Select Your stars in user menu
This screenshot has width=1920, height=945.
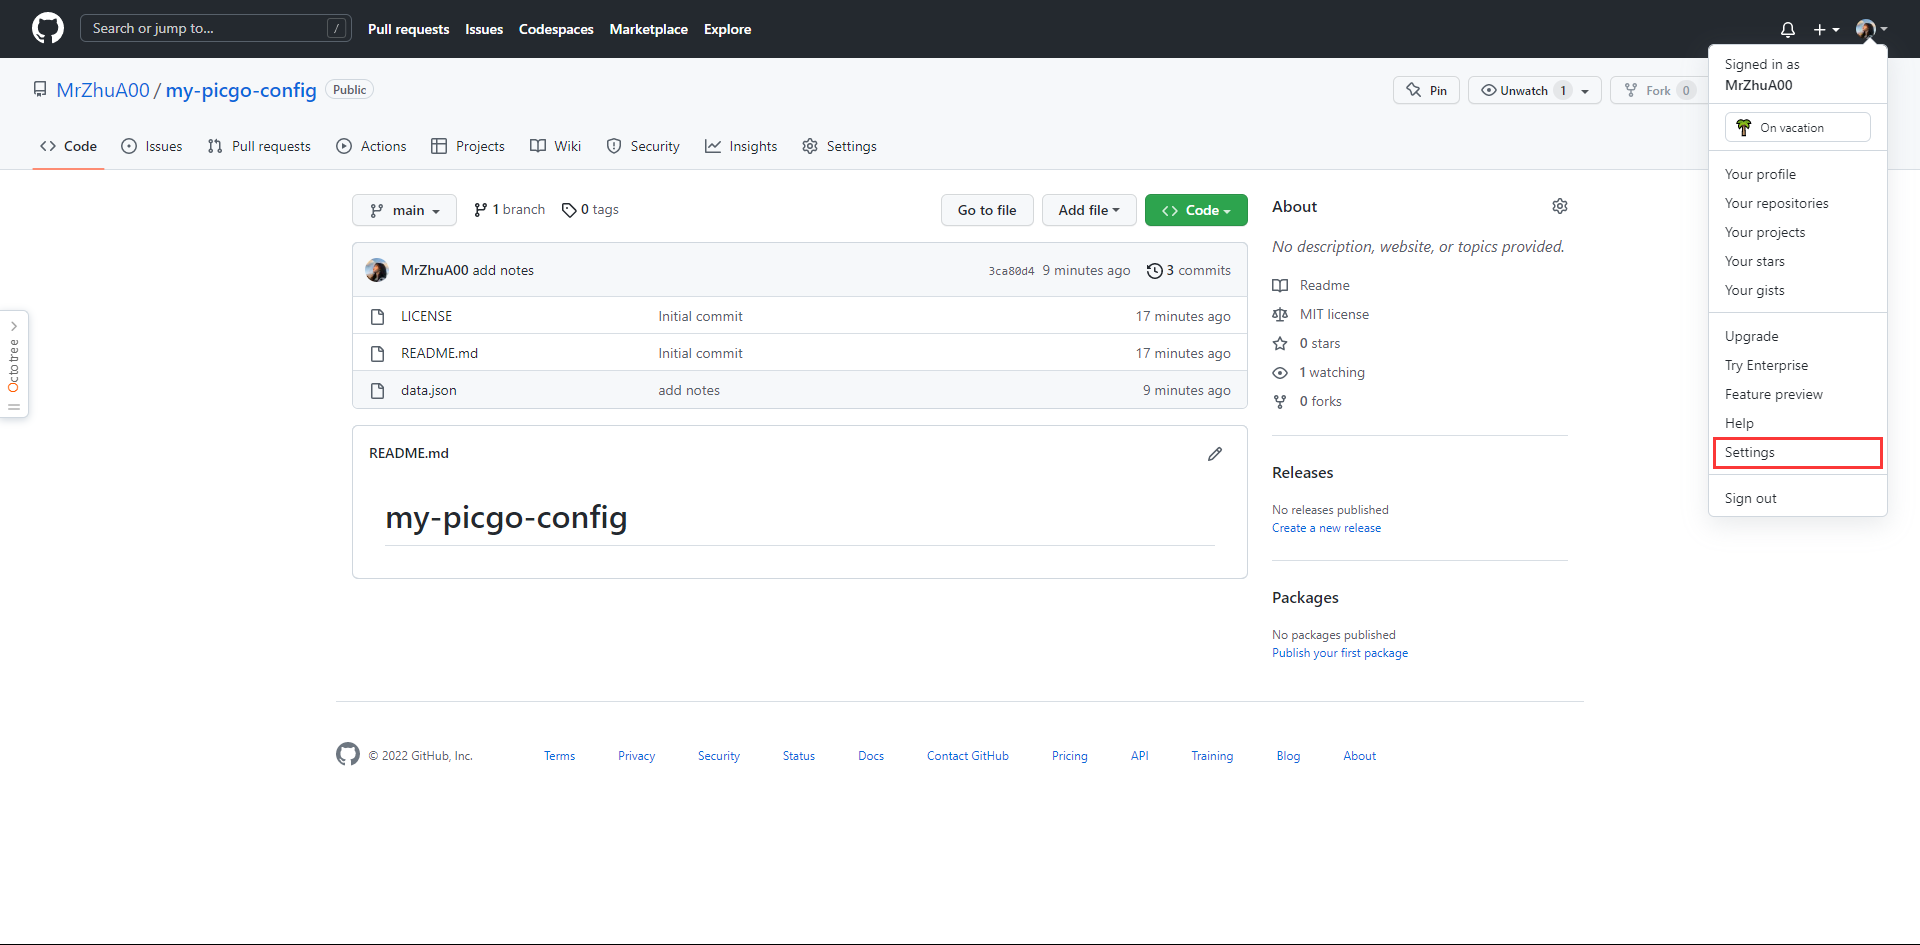pyautogui.click(x=1798, y=261)
